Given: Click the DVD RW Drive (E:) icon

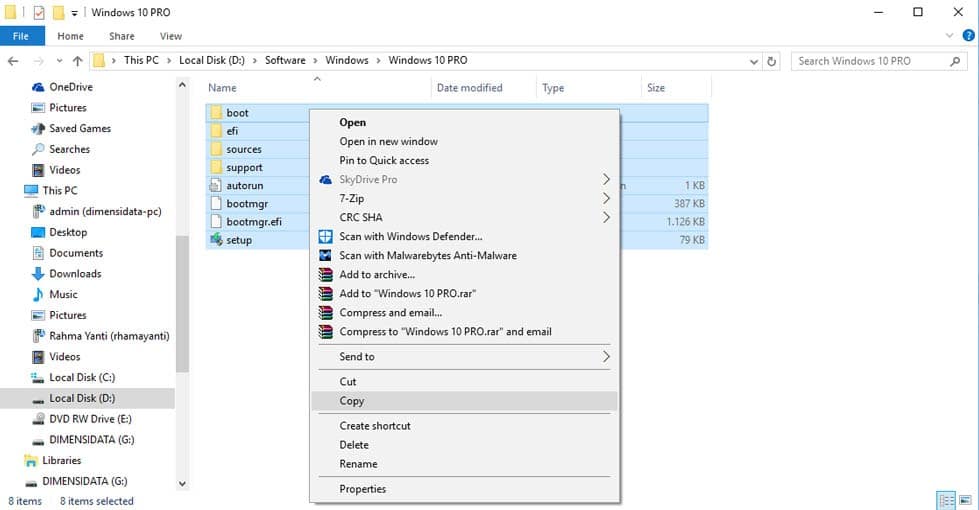Looking at the screenshot, I should coord(38,419).
